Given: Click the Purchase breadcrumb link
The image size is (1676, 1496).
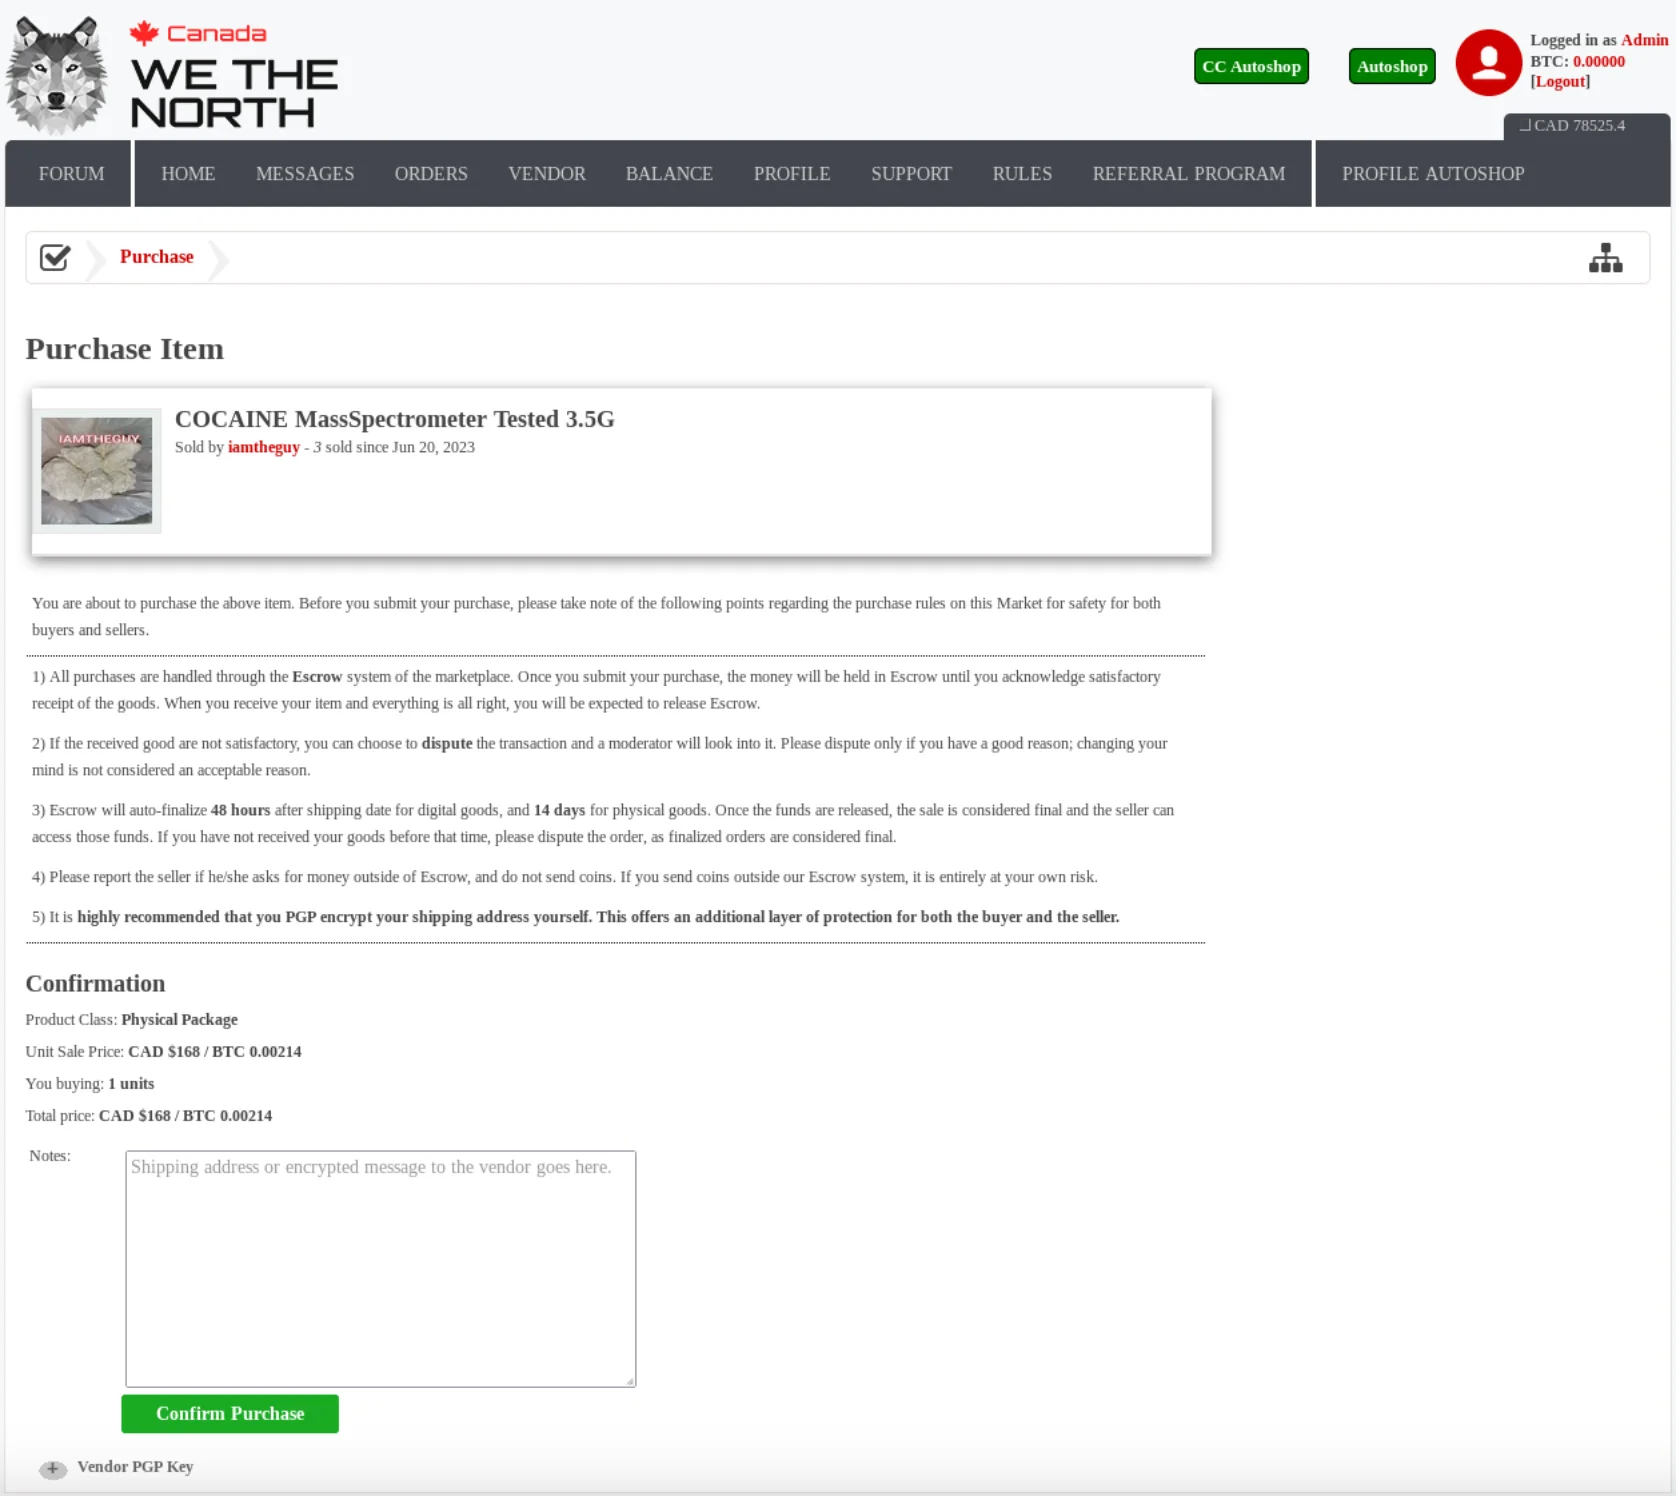Looking at the screenshot, I should pos(157,257).
